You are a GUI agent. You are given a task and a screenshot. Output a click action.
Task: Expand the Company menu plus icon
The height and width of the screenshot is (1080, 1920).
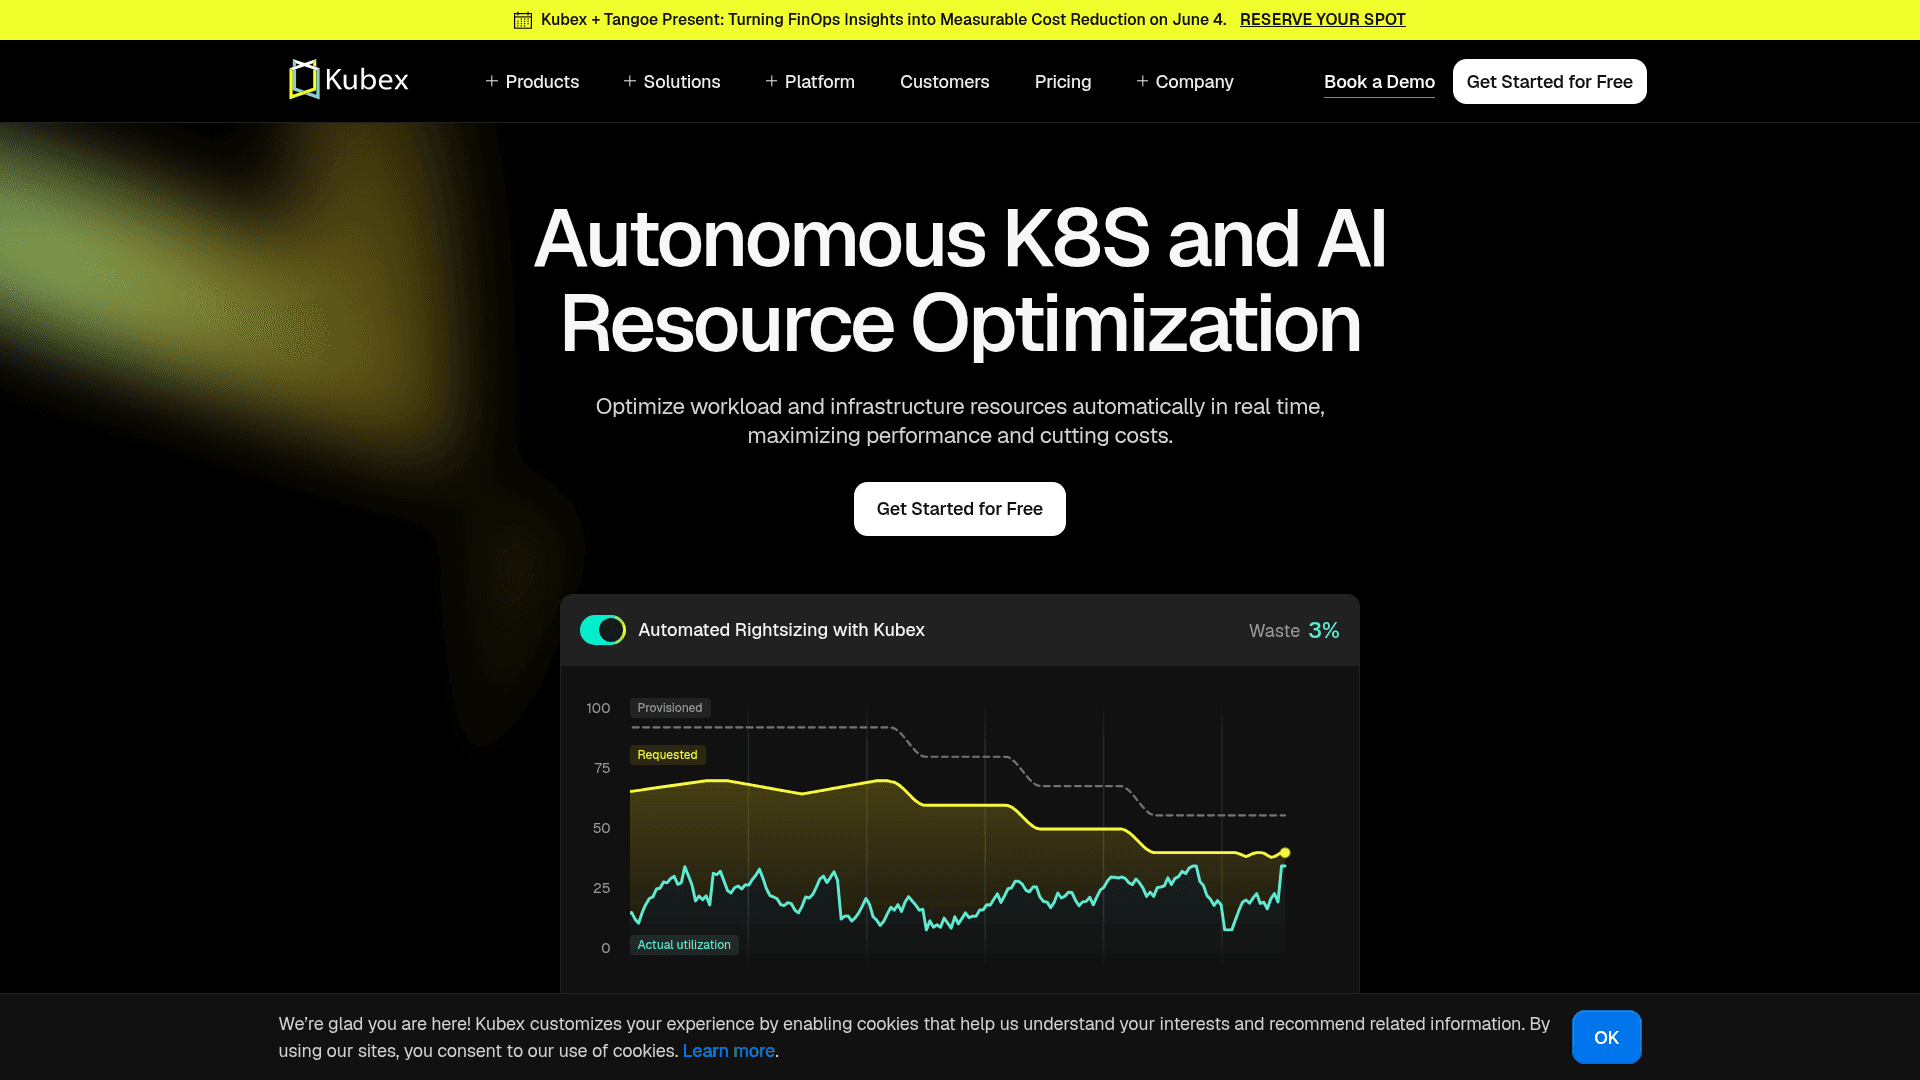(x=1142, y=81)
